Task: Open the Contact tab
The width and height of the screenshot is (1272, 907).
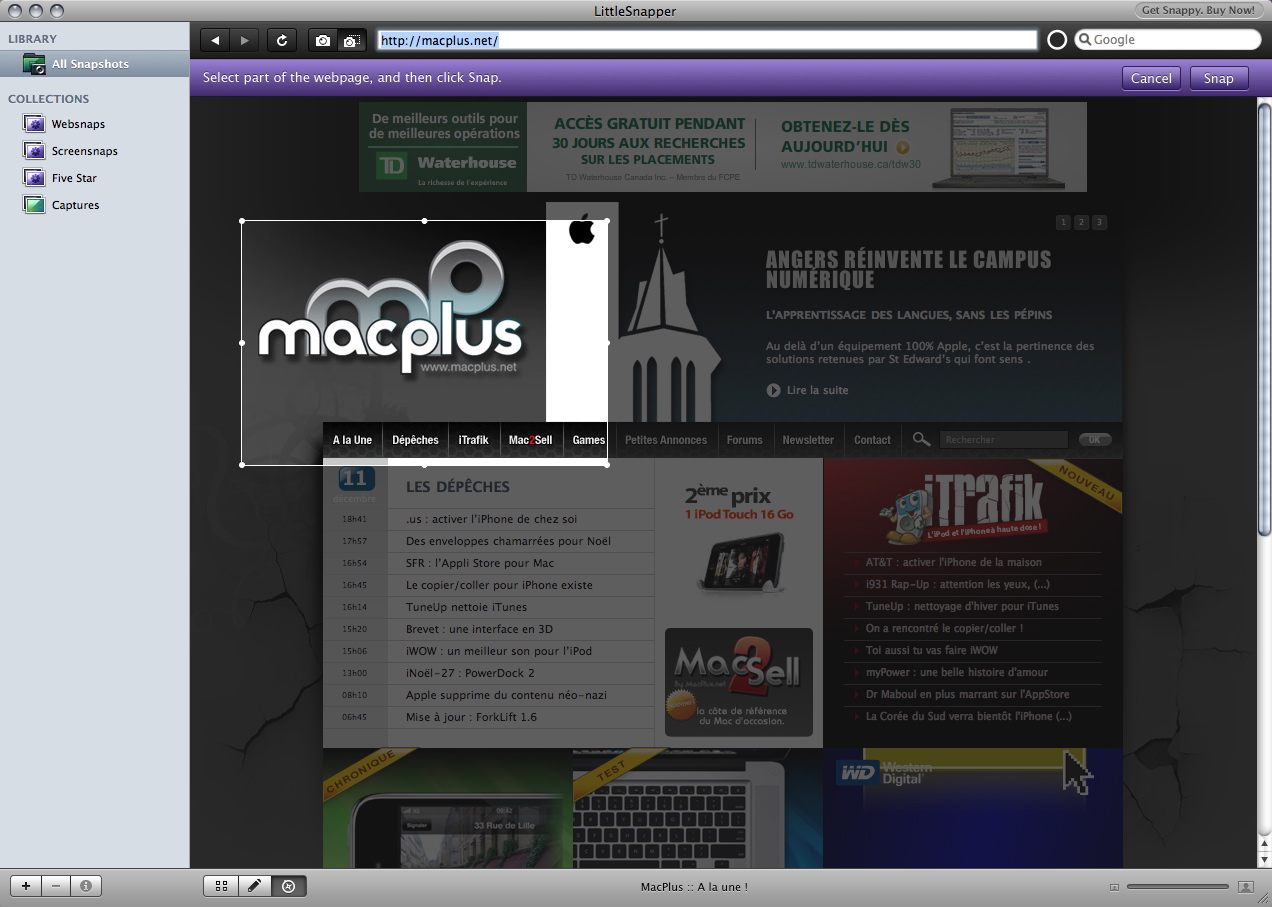Action: 872,440
